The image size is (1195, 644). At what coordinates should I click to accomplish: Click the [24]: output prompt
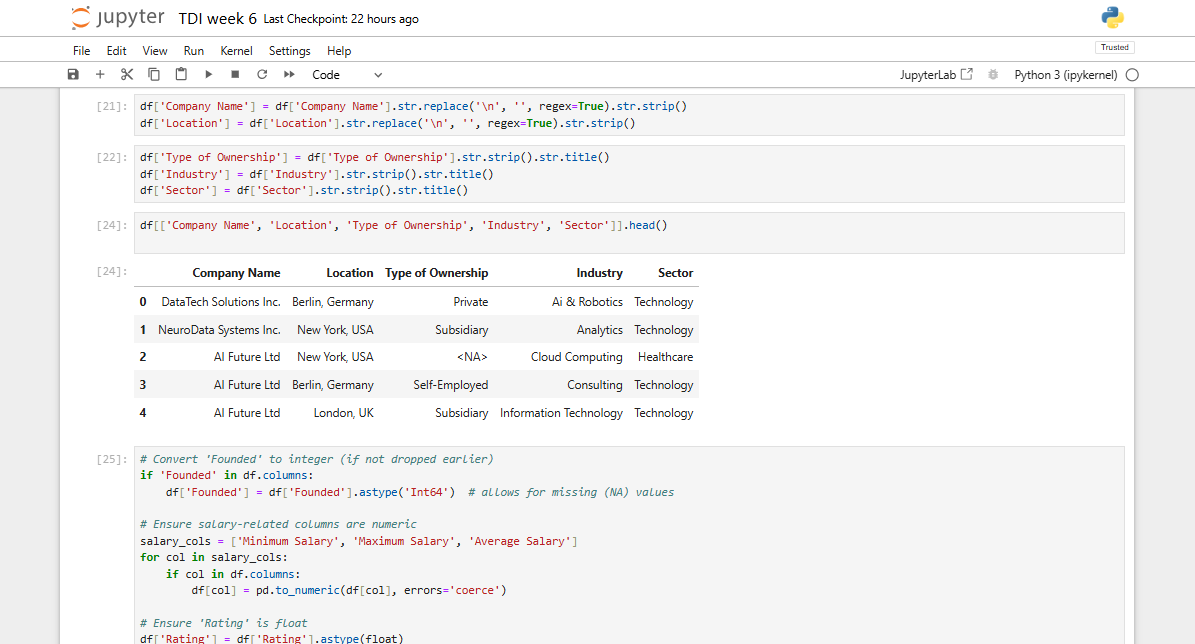(x=112, y=271)
